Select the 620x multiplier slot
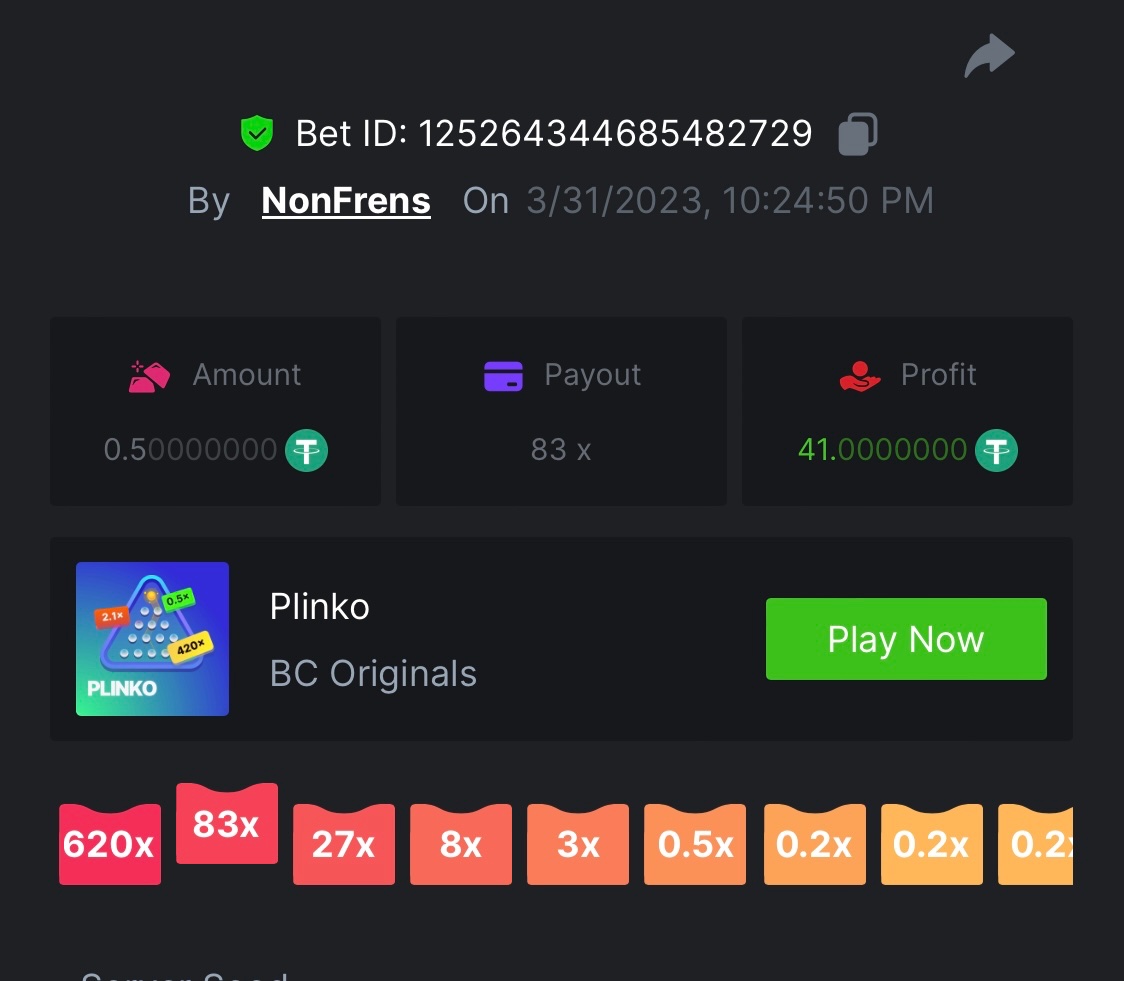 110,844
